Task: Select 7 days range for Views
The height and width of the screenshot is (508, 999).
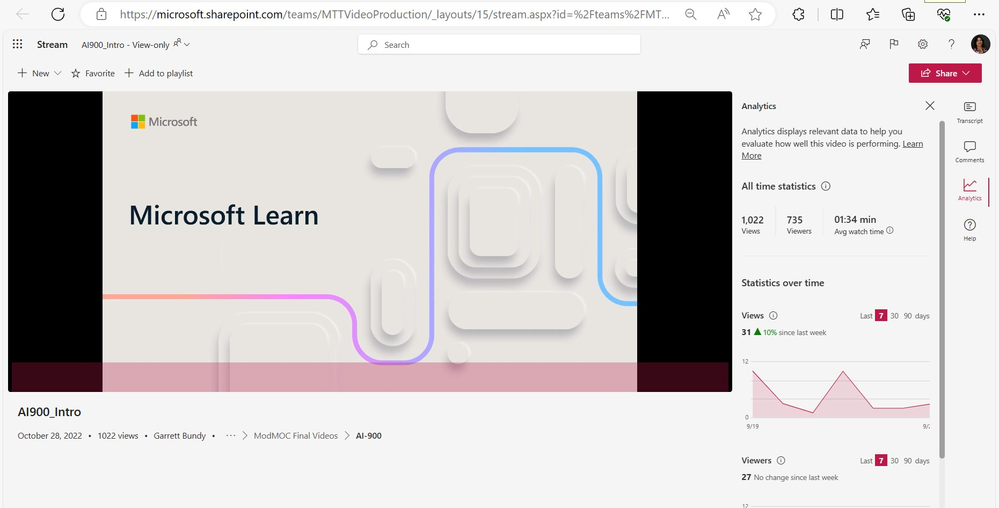Action: tap(881, 316)
